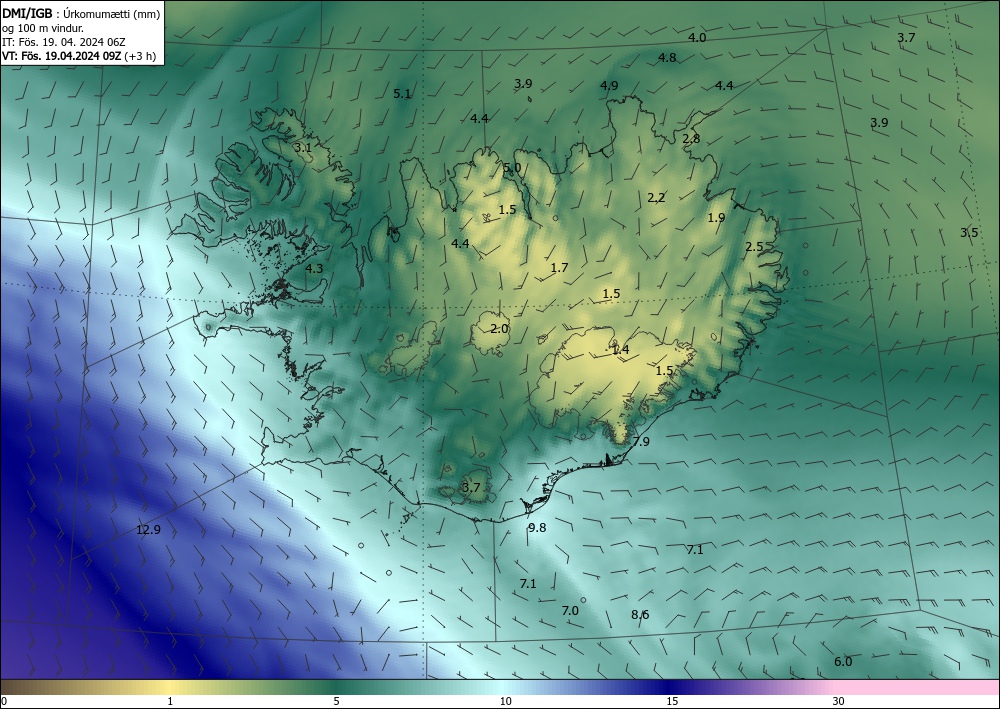Click the 2.5 value in the Eastfjords

[x=754, y=247]
